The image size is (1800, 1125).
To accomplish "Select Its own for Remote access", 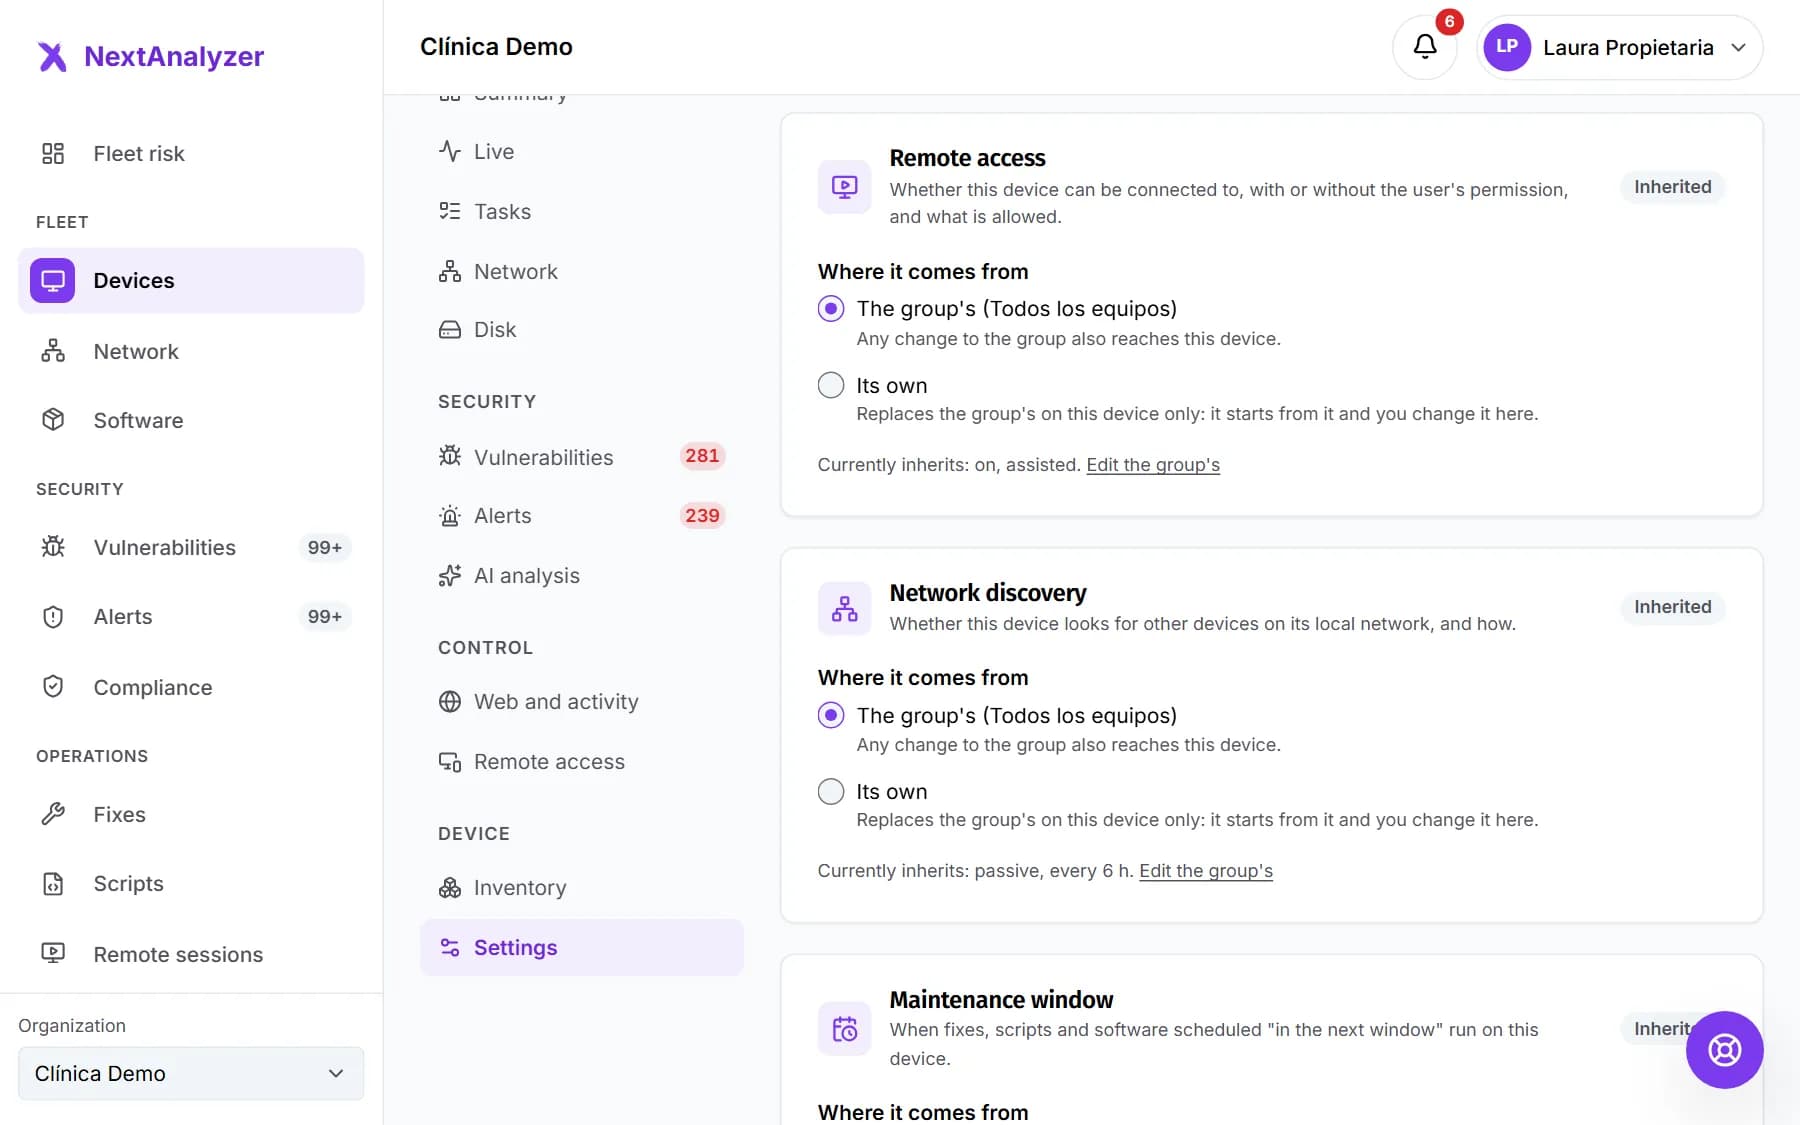I will click(831, 385).
